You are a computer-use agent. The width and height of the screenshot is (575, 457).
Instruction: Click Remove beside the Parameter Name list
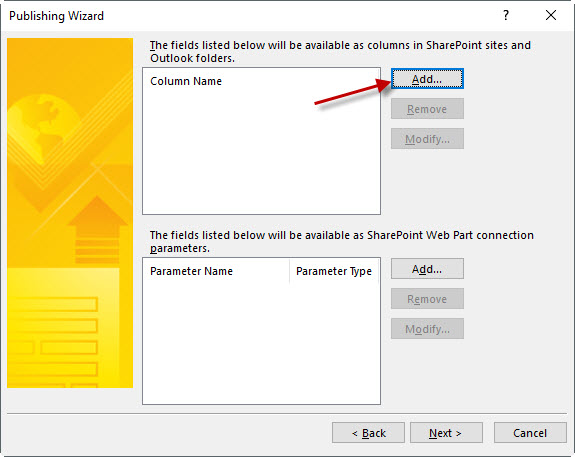pyautogui.click(x=427, y=299)
